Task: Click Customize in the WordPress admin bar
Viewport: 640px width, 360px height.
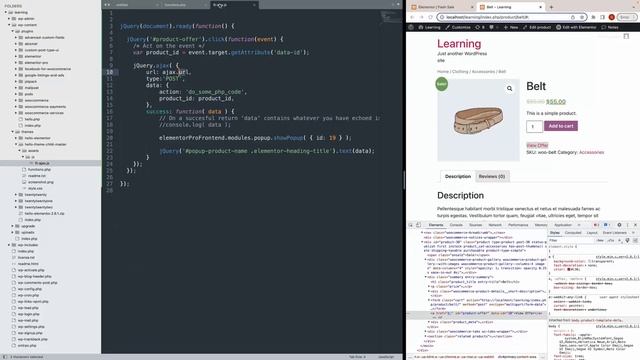Action: pos(458,27)
